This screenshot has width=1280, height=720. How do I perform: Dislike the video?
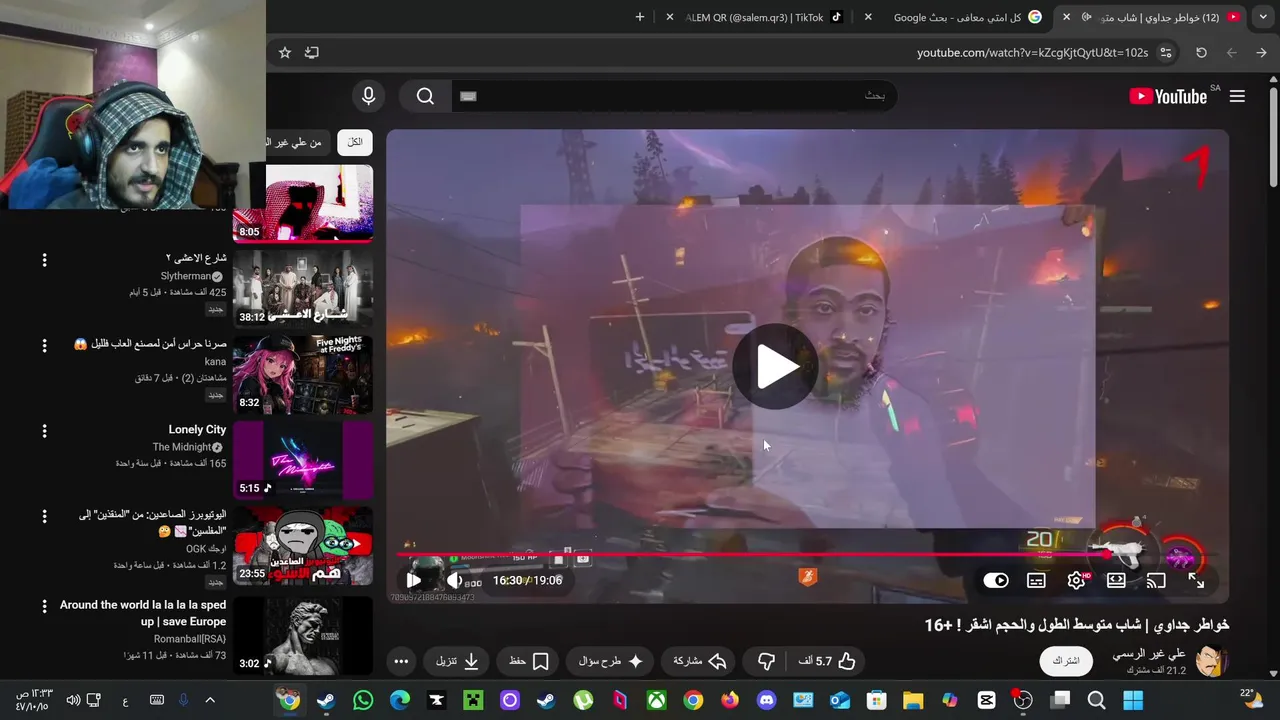click(766, 661)
